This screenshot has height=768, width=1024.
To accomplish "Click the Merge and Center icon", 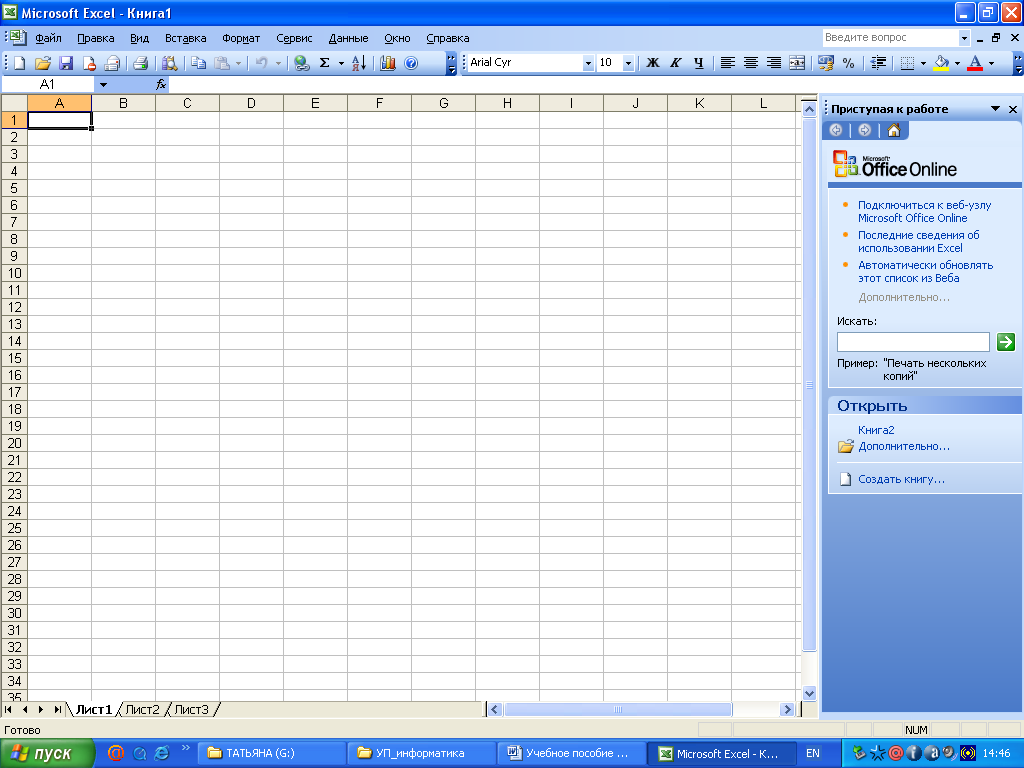I will pyautogui.click(x=797, y=63).
